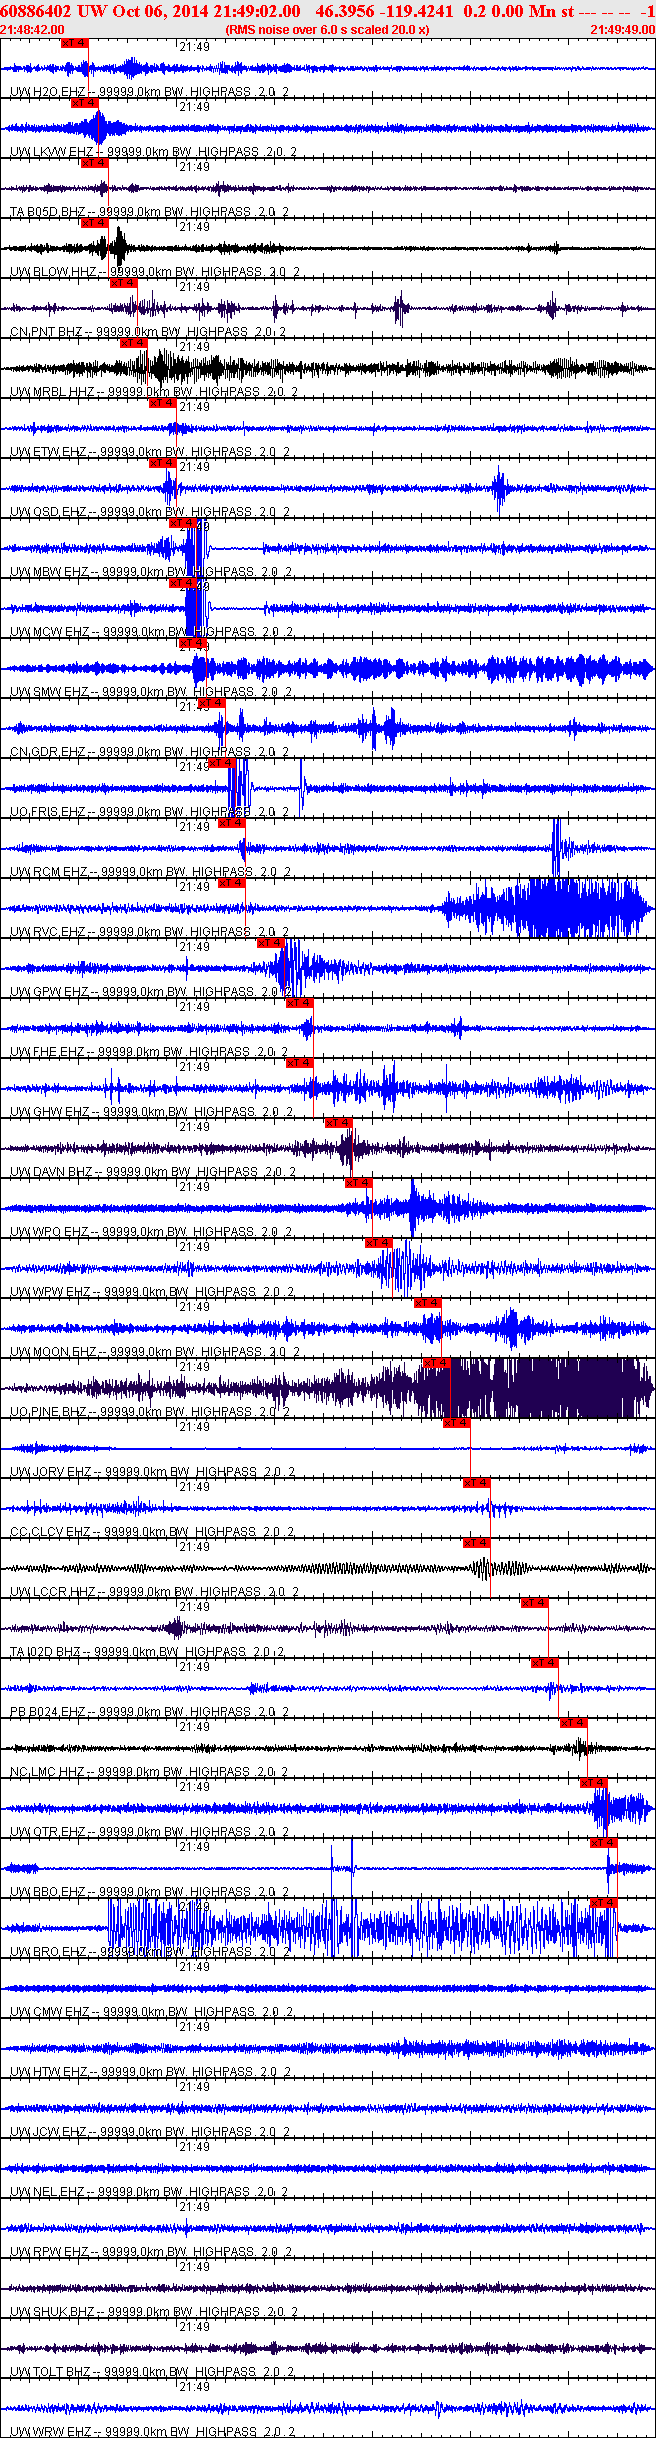Select the UO.PINE.BHZ station label
656x2438 pixels.
151,1412
